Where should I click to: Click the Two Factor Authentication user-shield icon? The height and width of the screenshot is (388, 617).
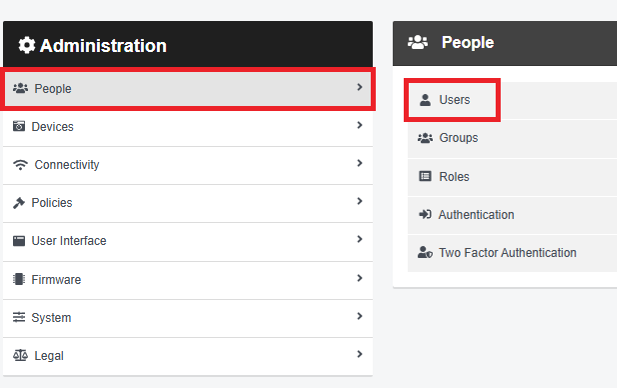coord(425,252)
